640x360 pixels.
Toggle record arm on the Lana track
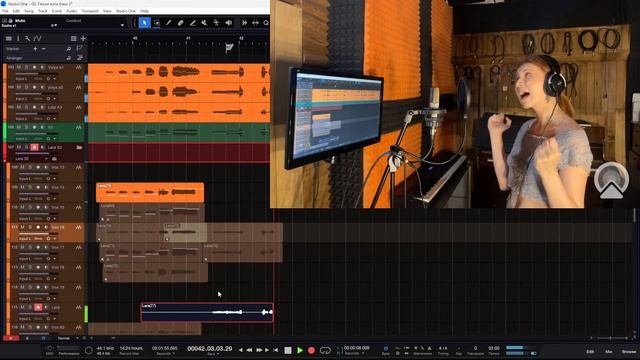(38, 307)
